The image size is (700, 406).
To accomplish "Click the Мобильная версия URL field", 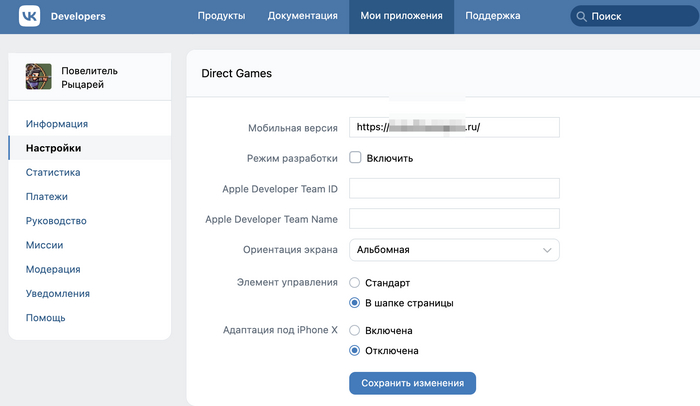I will [454, 128].
